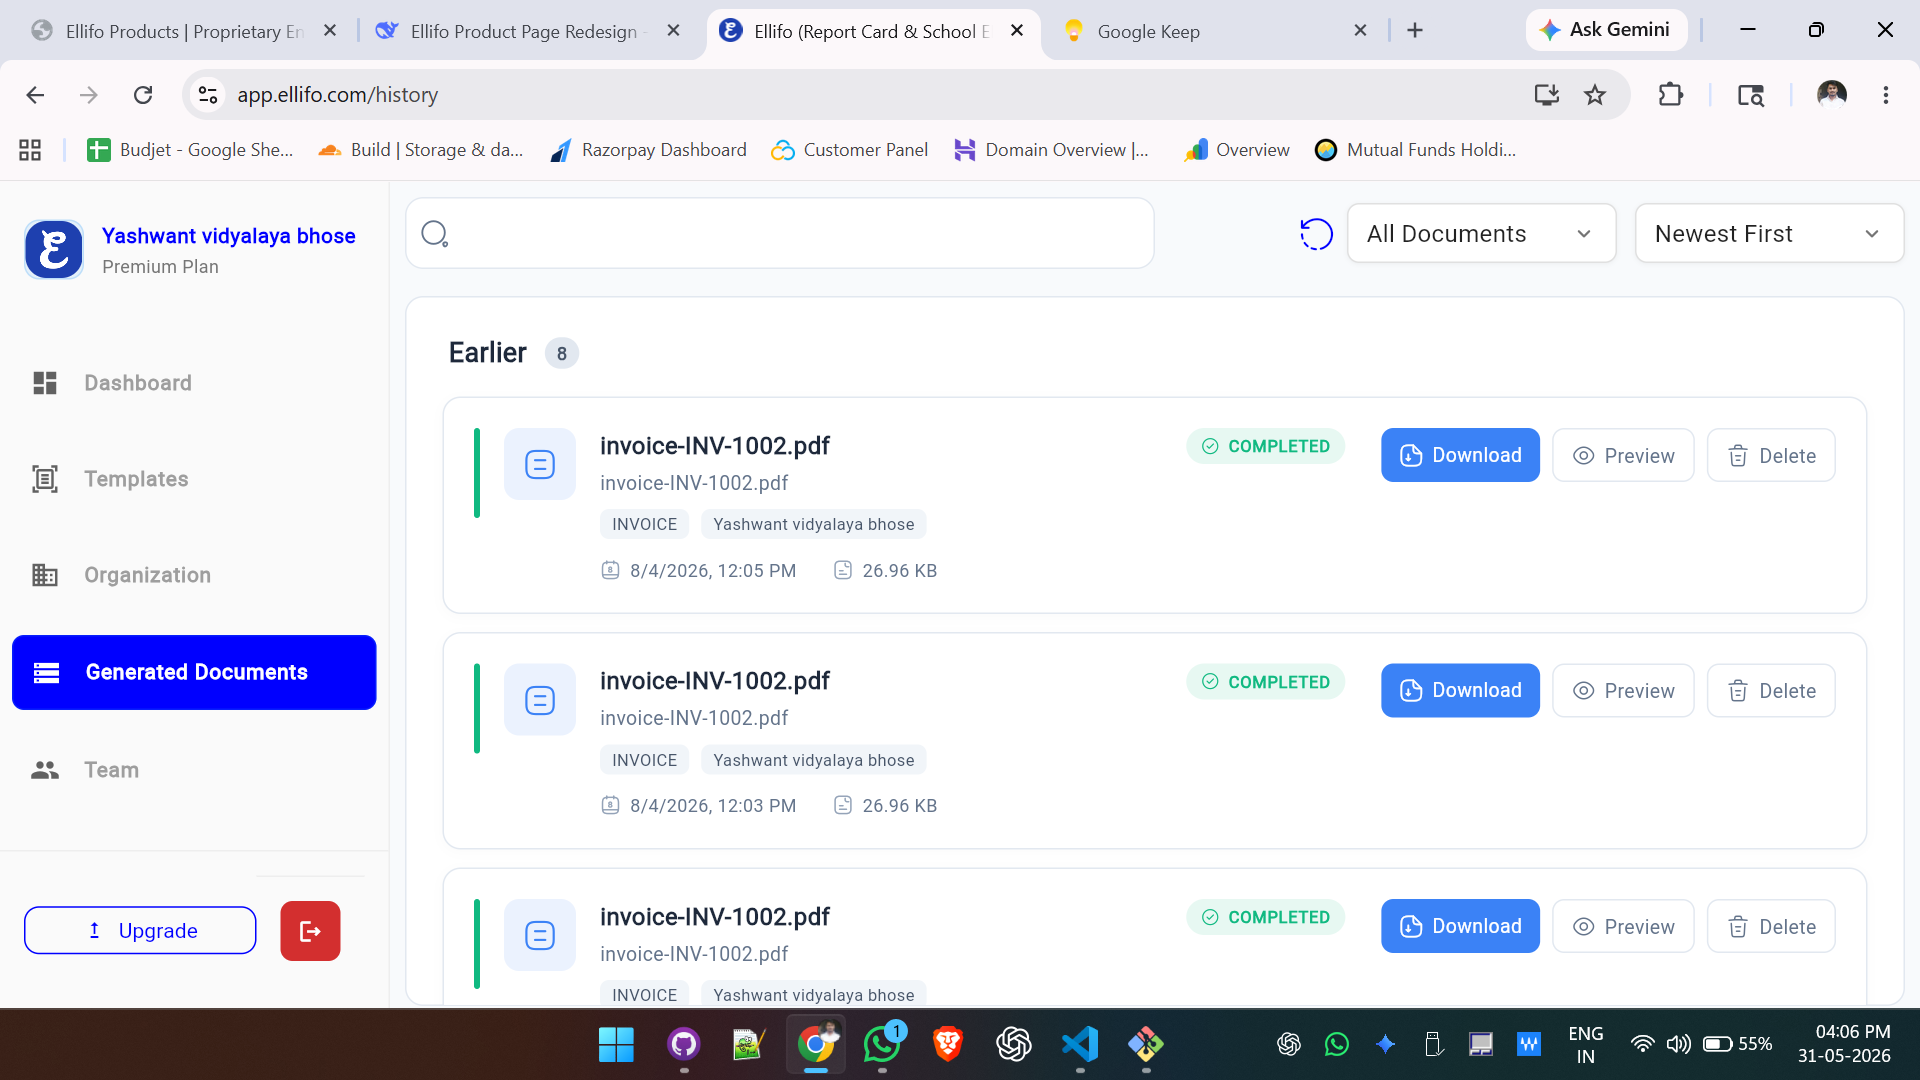Open Budjet Google Sheets bookmark

pyautogui.click(x=190, y=150)
